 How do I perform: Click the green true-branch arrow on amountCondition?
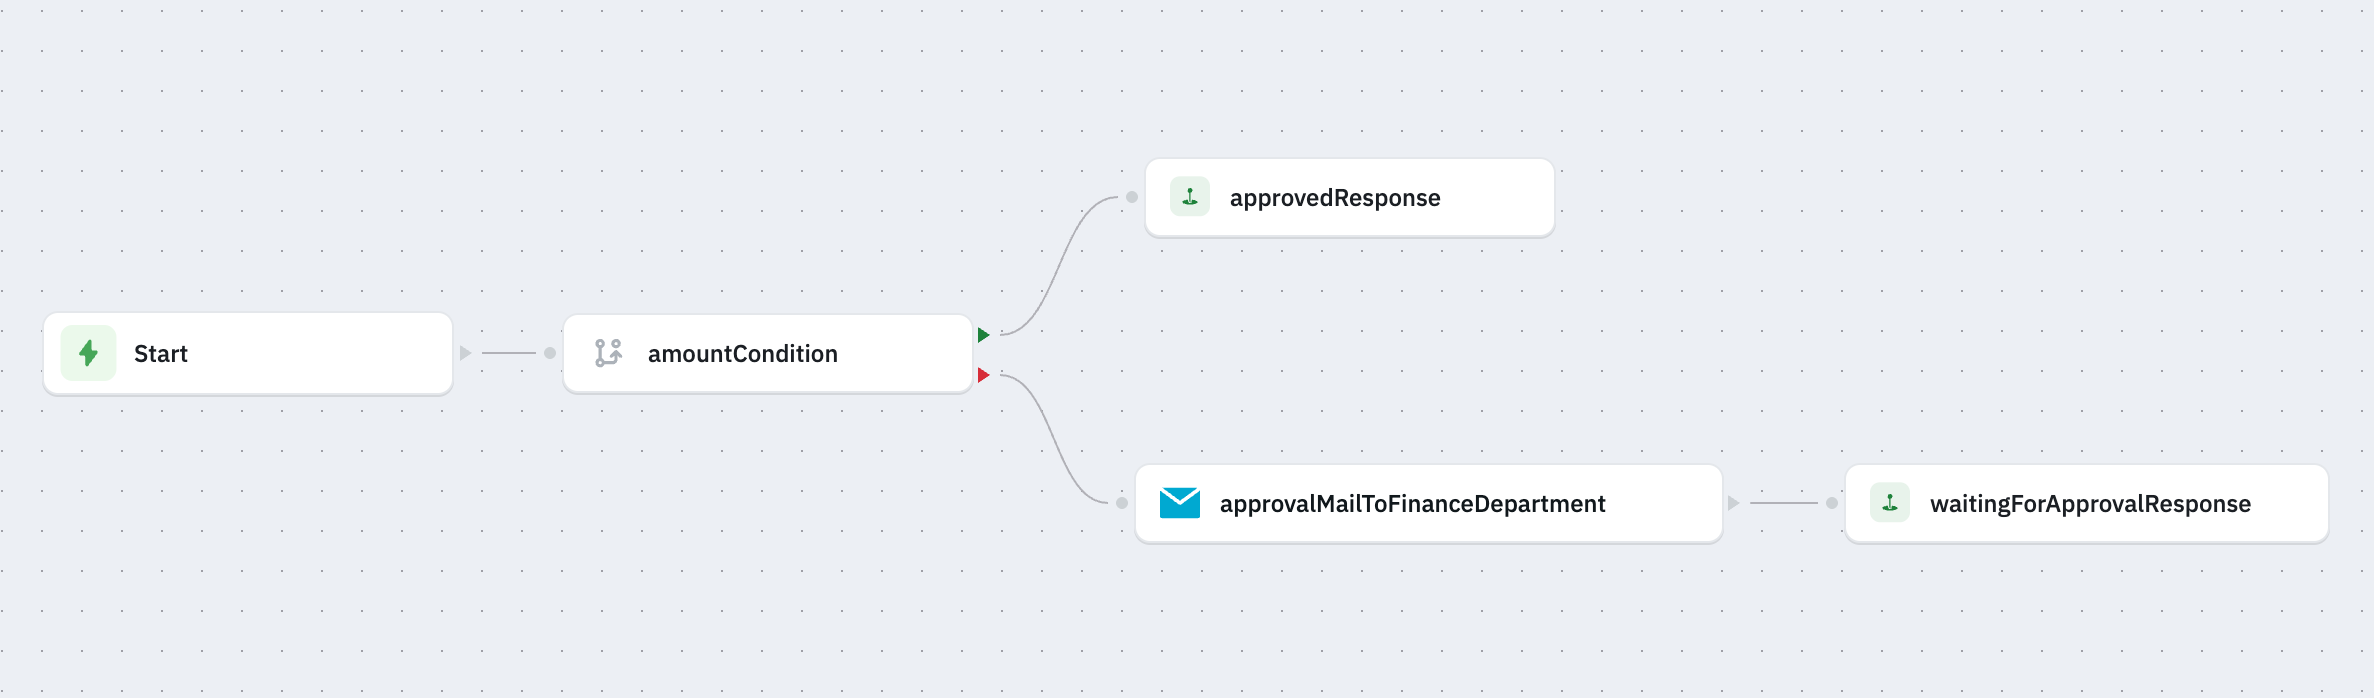[983, 335]
